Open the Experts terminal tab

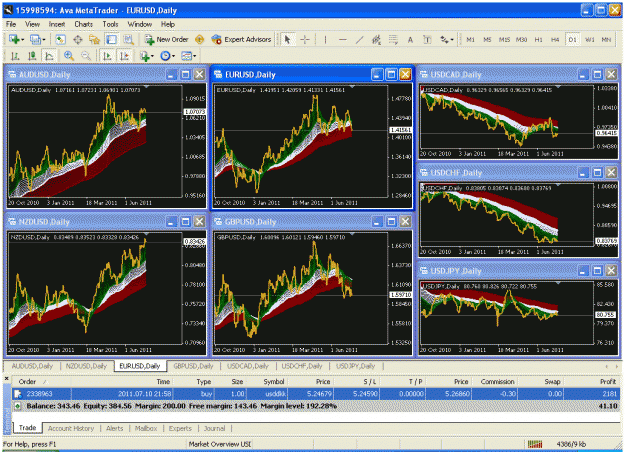coord(180,428)
